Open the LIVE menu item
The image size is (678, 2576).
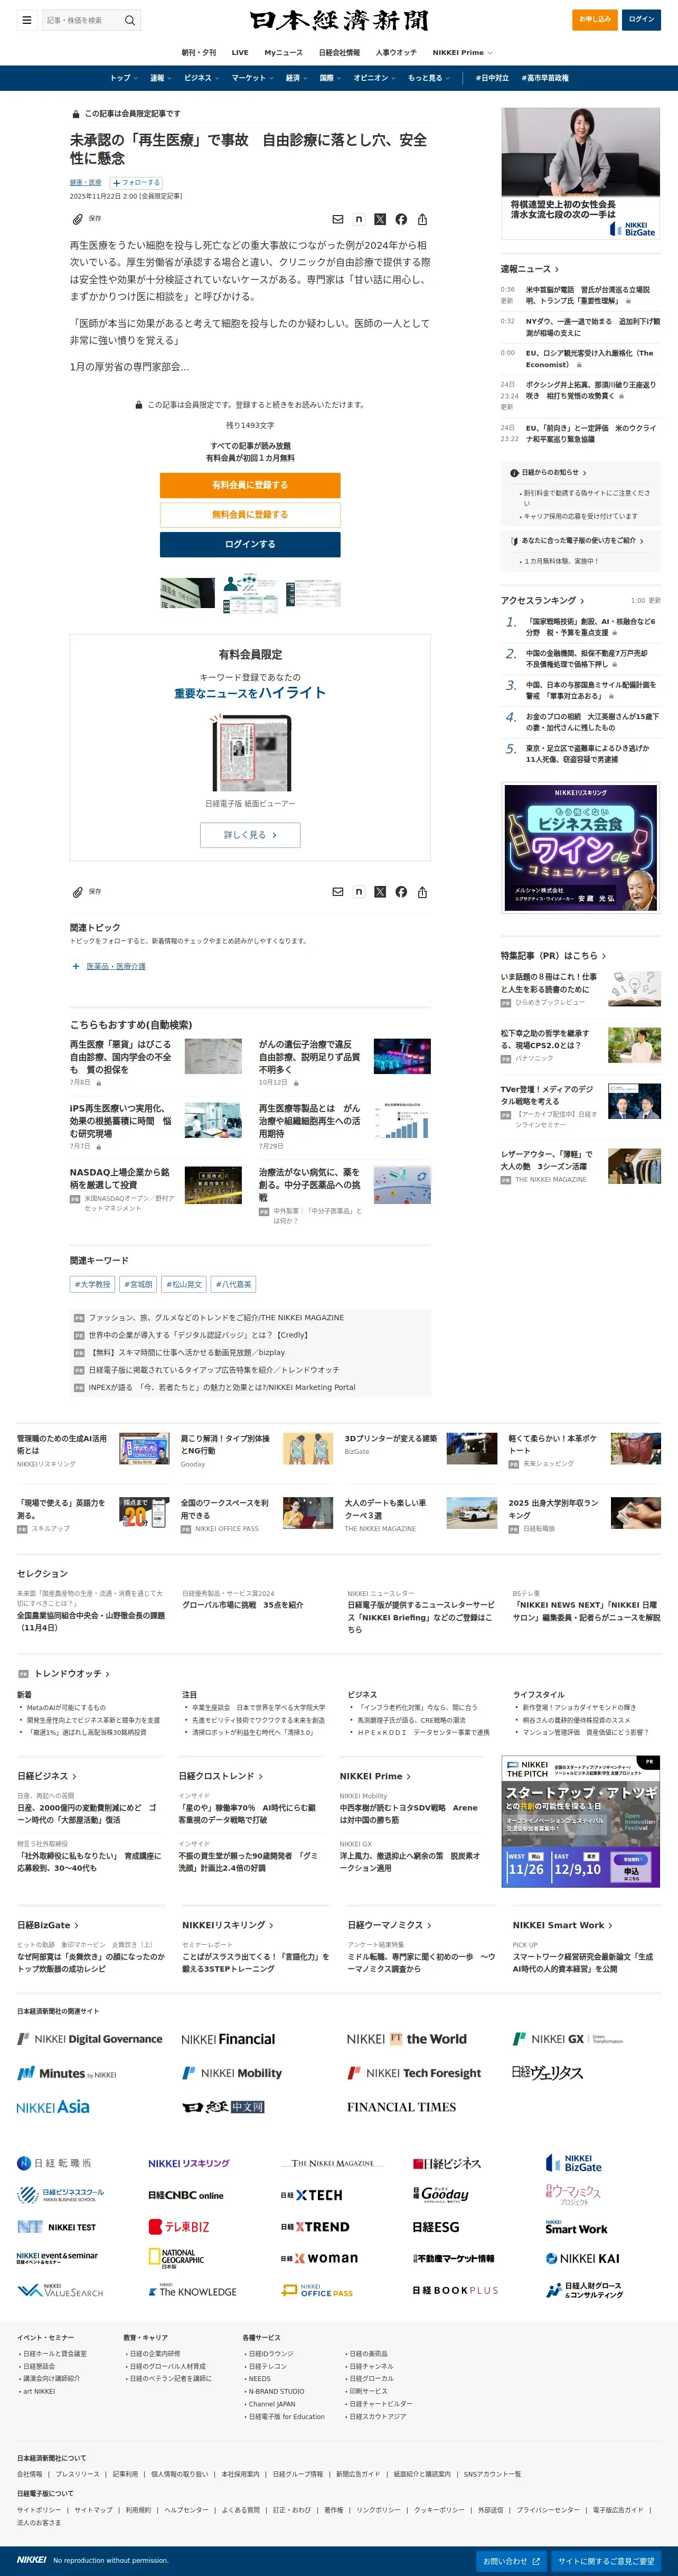[x=240, y=52]
